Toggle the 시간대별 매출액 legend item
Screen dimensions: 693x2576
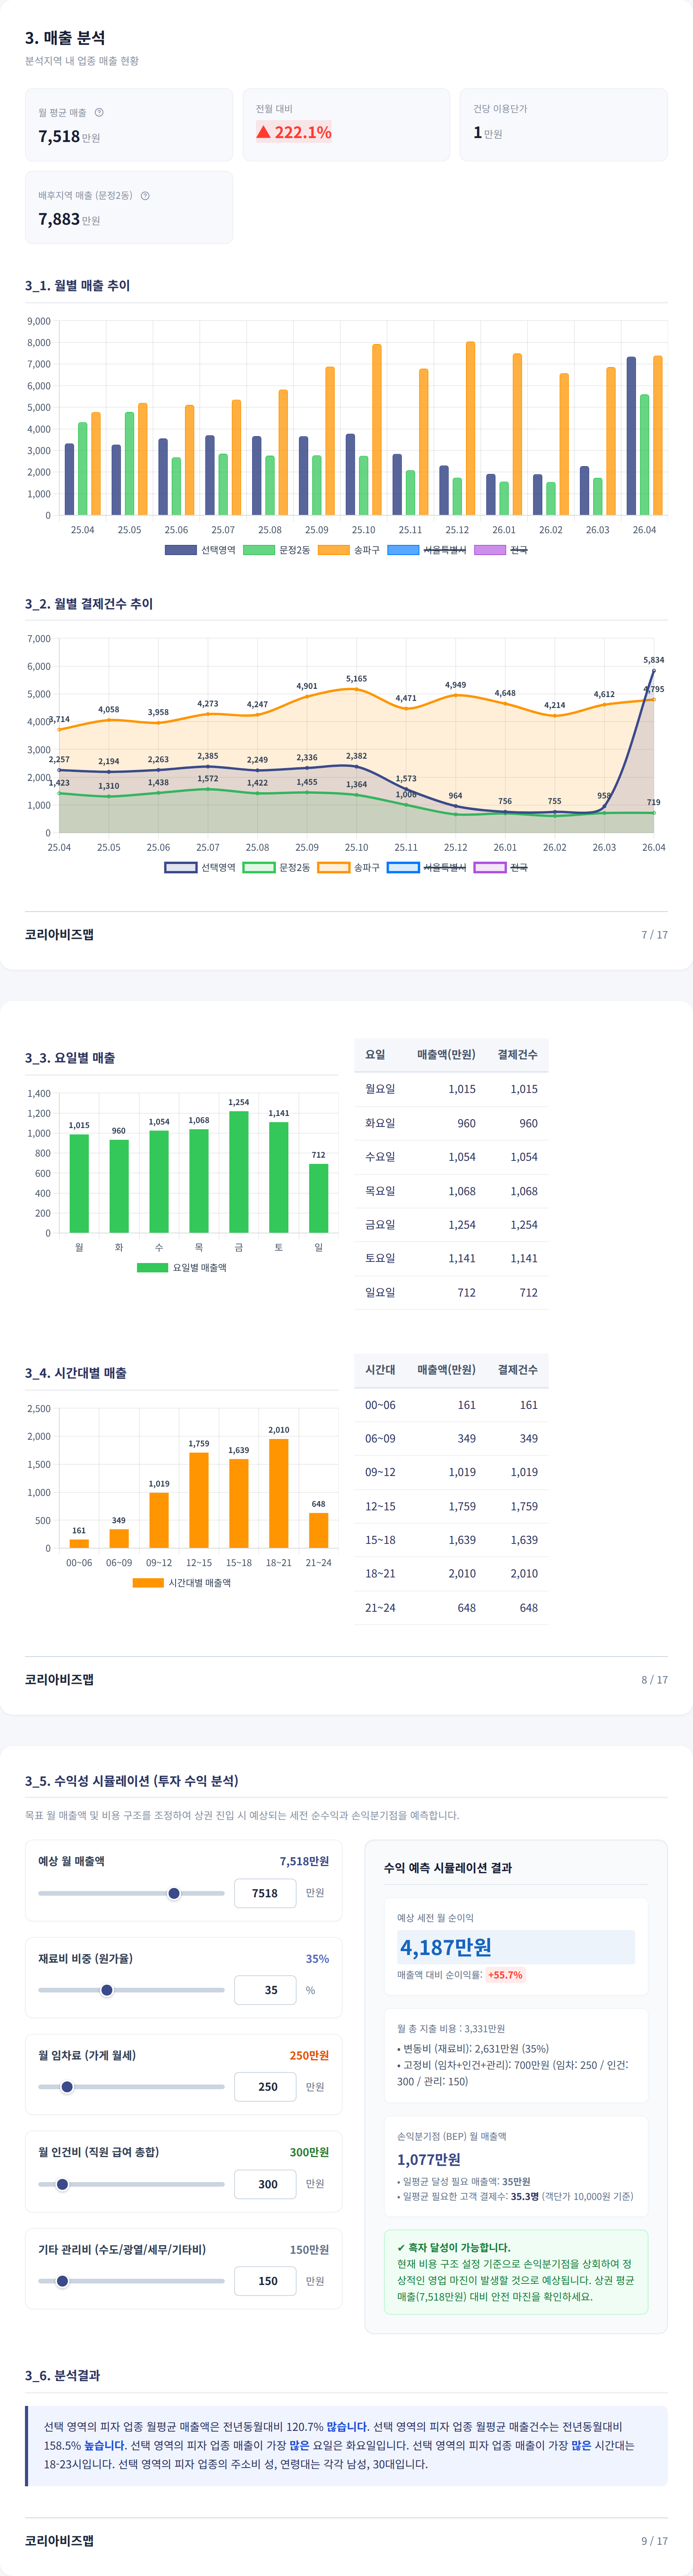182,1583
